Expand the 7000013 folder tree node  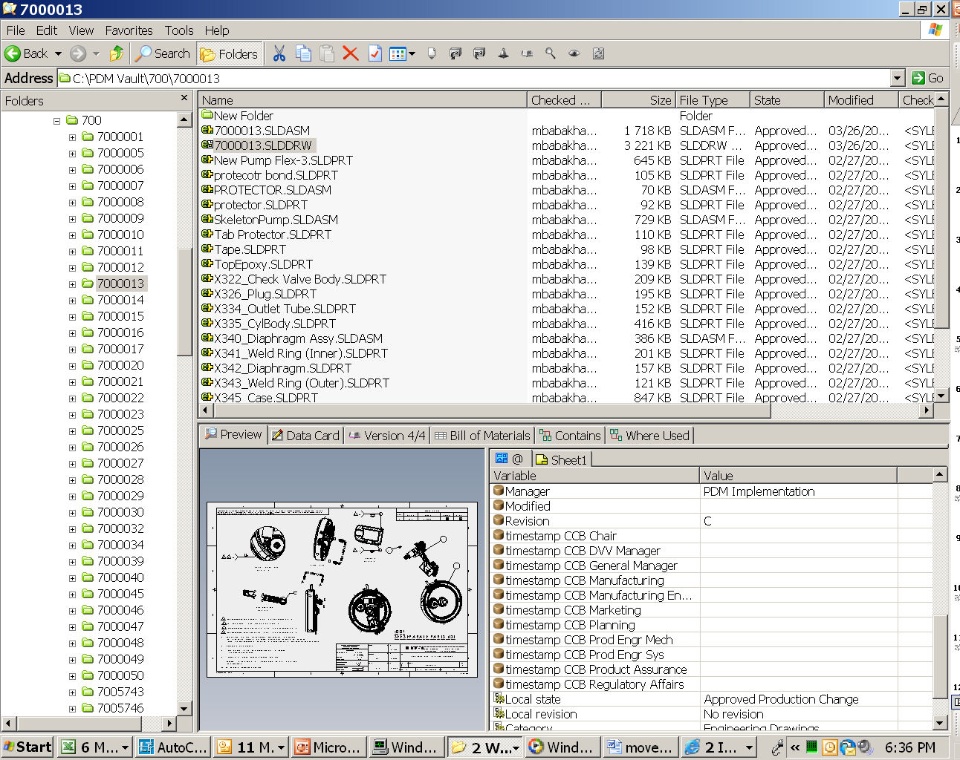coord(73,284)
